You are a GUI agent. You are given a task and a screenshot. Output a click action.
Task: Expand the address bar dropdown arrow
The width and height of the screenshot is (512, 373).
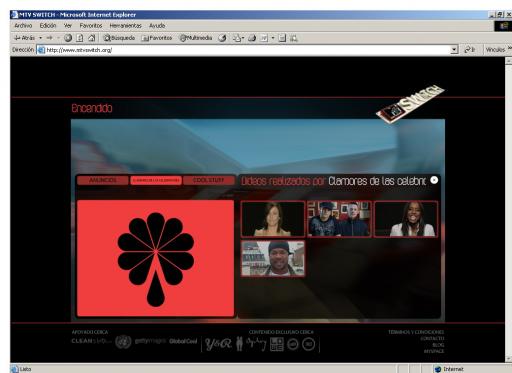(x=454, y=50)
